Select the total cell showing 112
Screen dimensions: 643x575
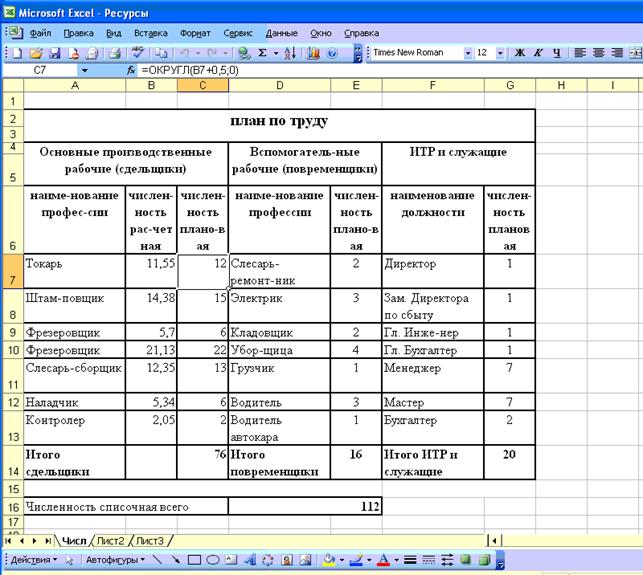(305, 507)
